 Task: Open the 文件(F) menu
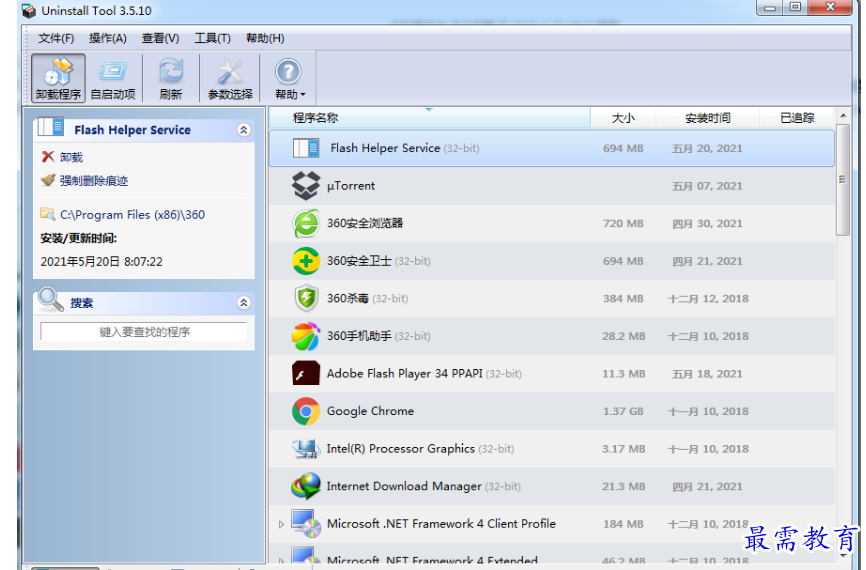coord(56,38)
